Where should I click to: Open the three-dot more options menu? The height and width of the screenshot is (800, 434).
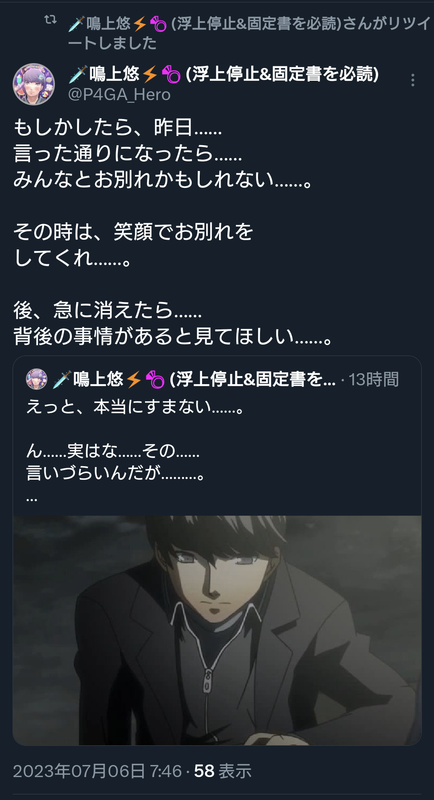(413, 80)
